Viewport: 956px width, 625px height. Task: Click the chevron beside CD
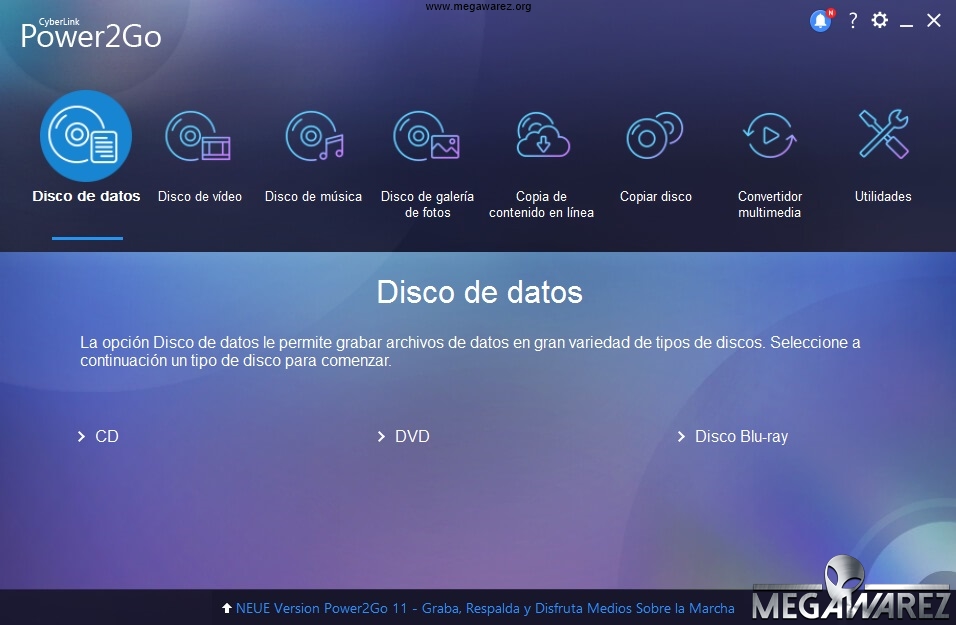pos(81,437)
